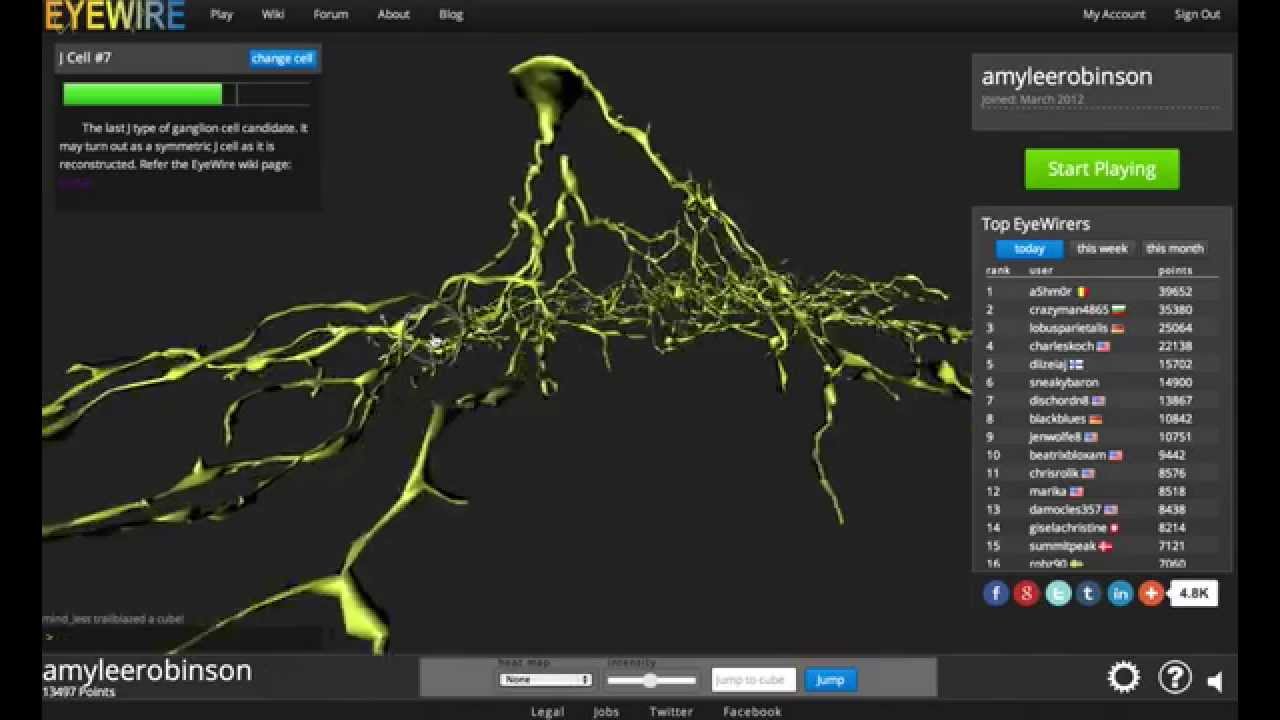Click the Top EyeWirers heading

1035,224
